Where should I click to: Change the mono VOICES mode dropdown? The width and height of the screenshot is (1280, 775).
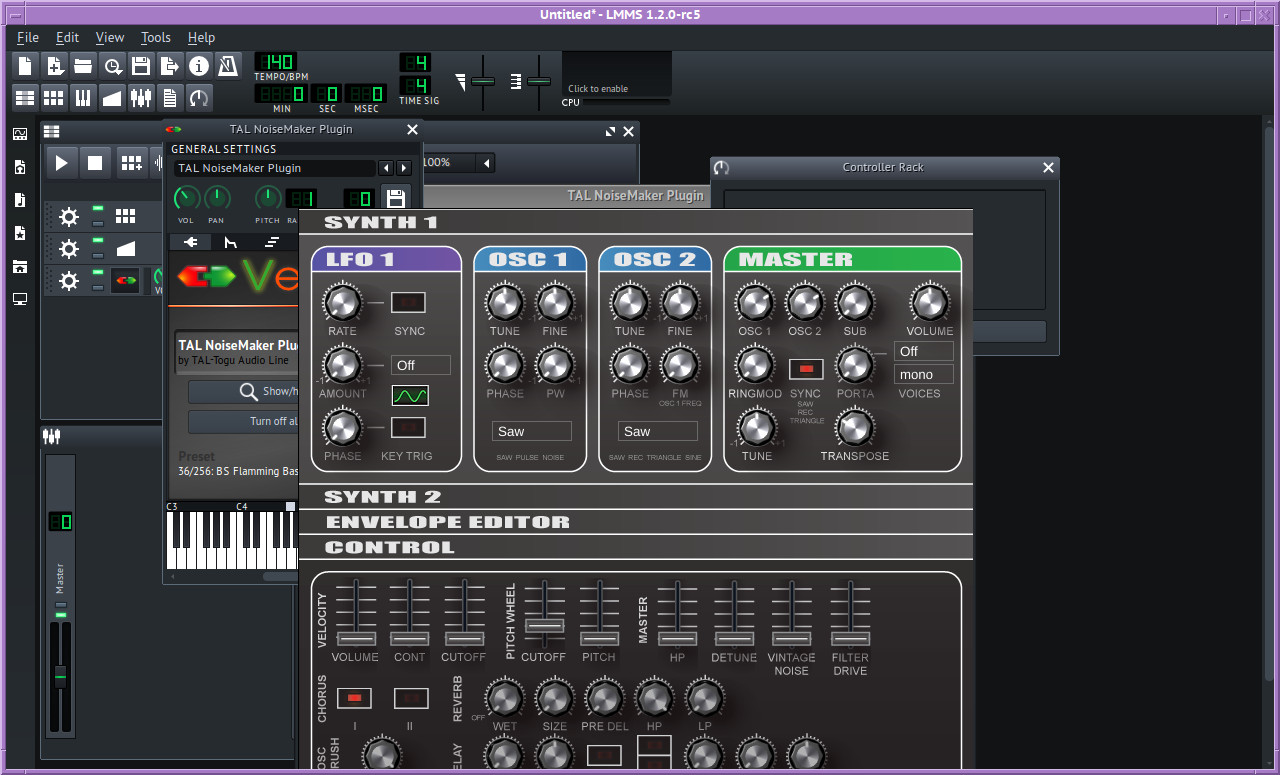(922, 373)
